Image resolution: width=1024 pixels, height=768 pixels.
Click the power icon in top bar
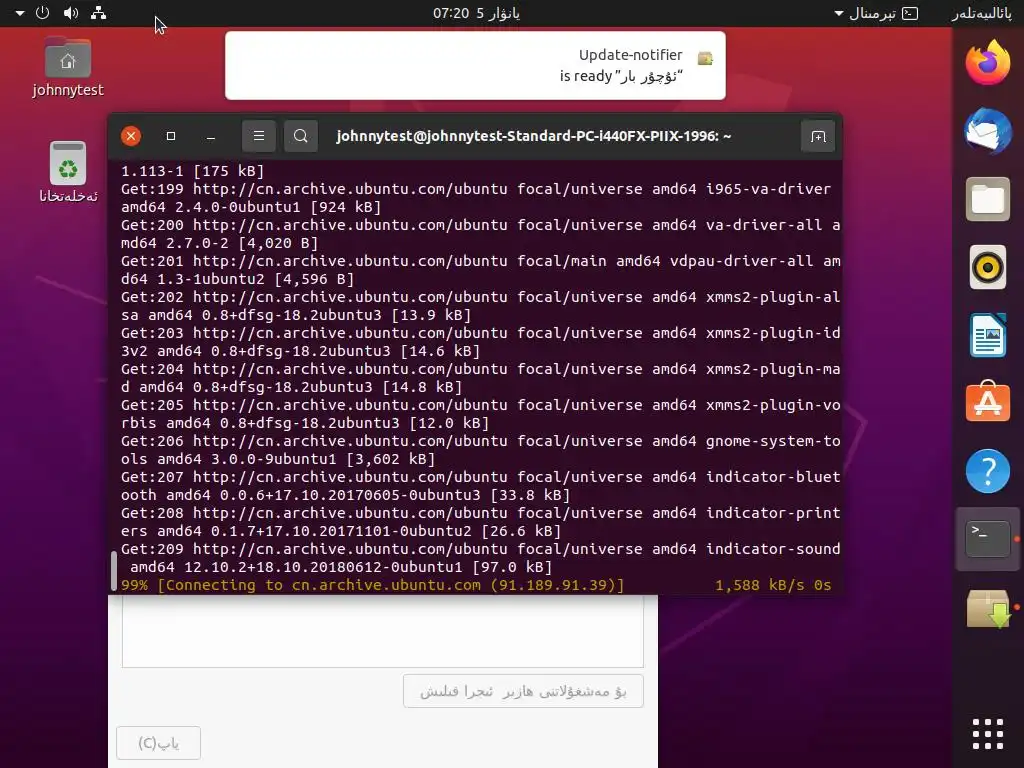point(42,12)
